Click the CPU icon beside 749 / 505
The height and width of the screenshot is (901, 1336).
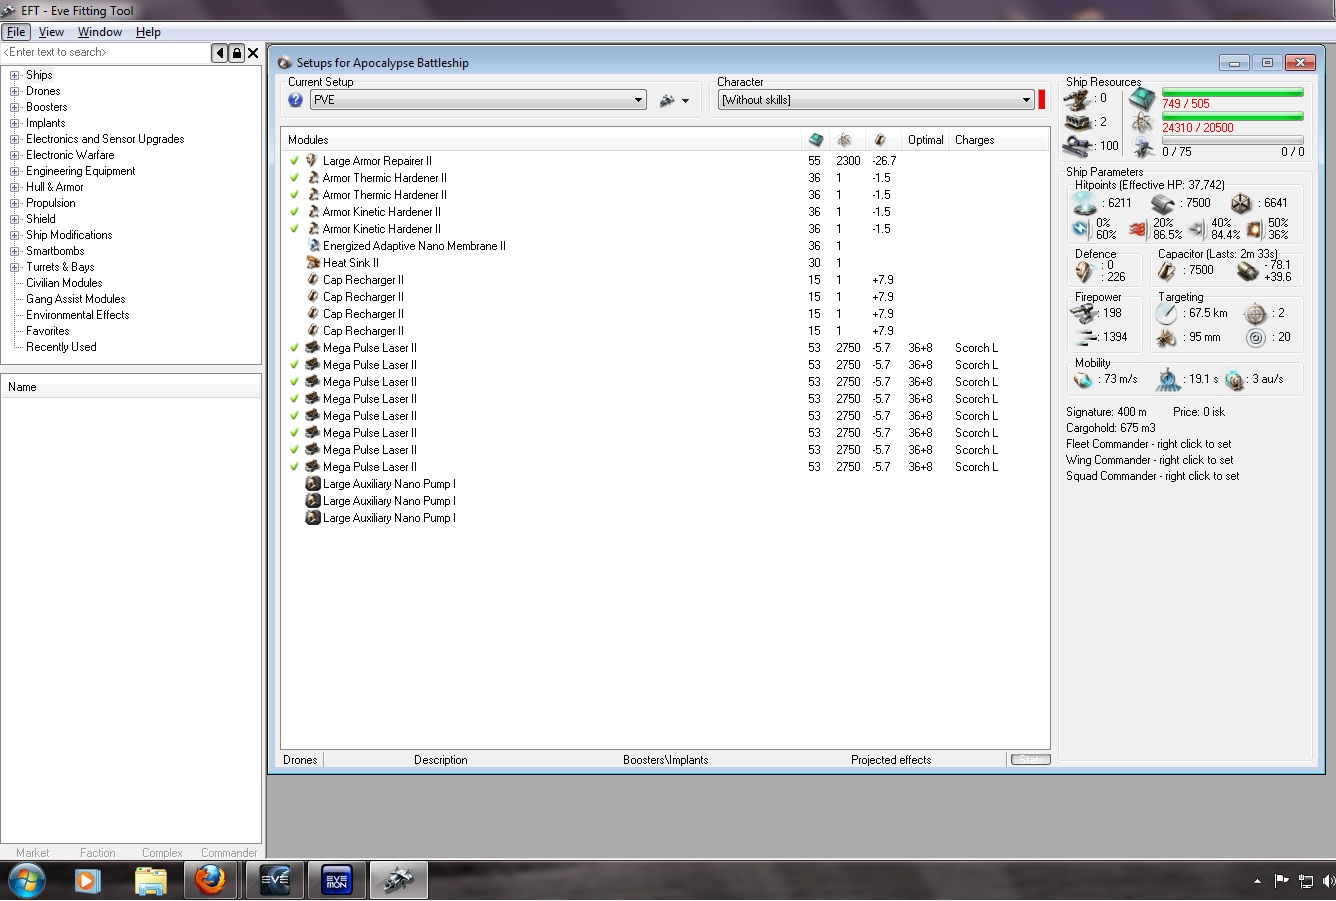point(1142,99)
